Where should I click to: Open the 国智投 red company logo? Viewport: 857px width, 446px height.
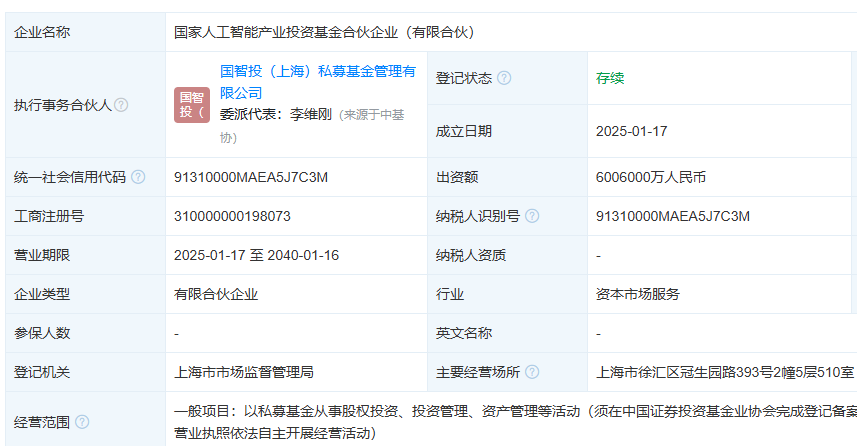pos(192,105)
